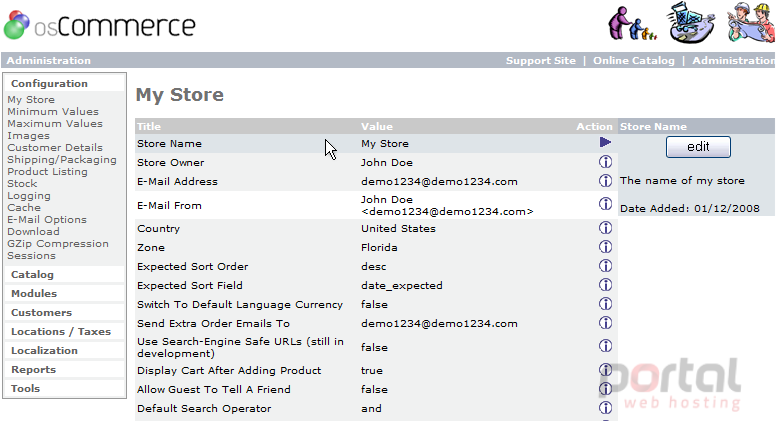Click the value John Doe for Store Owner
This screenshot has width=776, height=422.
click(387, 162)
